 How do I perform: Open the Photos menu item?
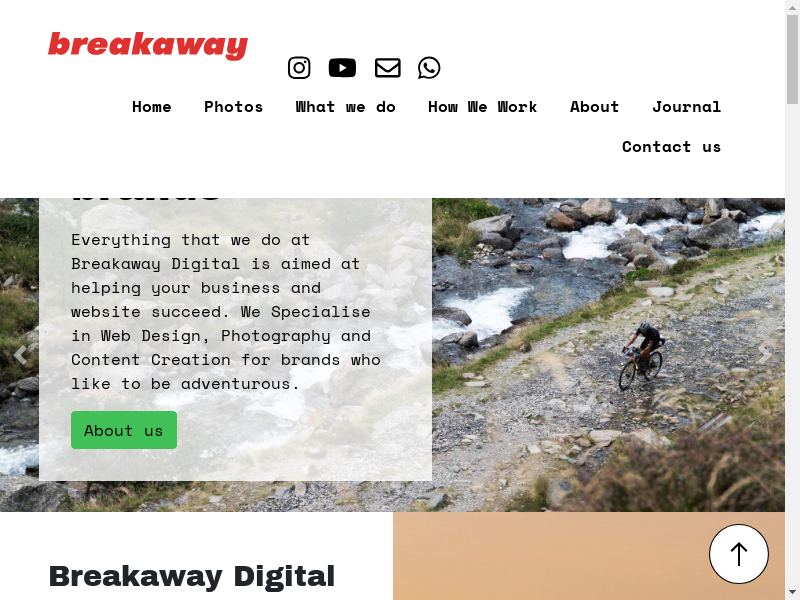[234, 107]
